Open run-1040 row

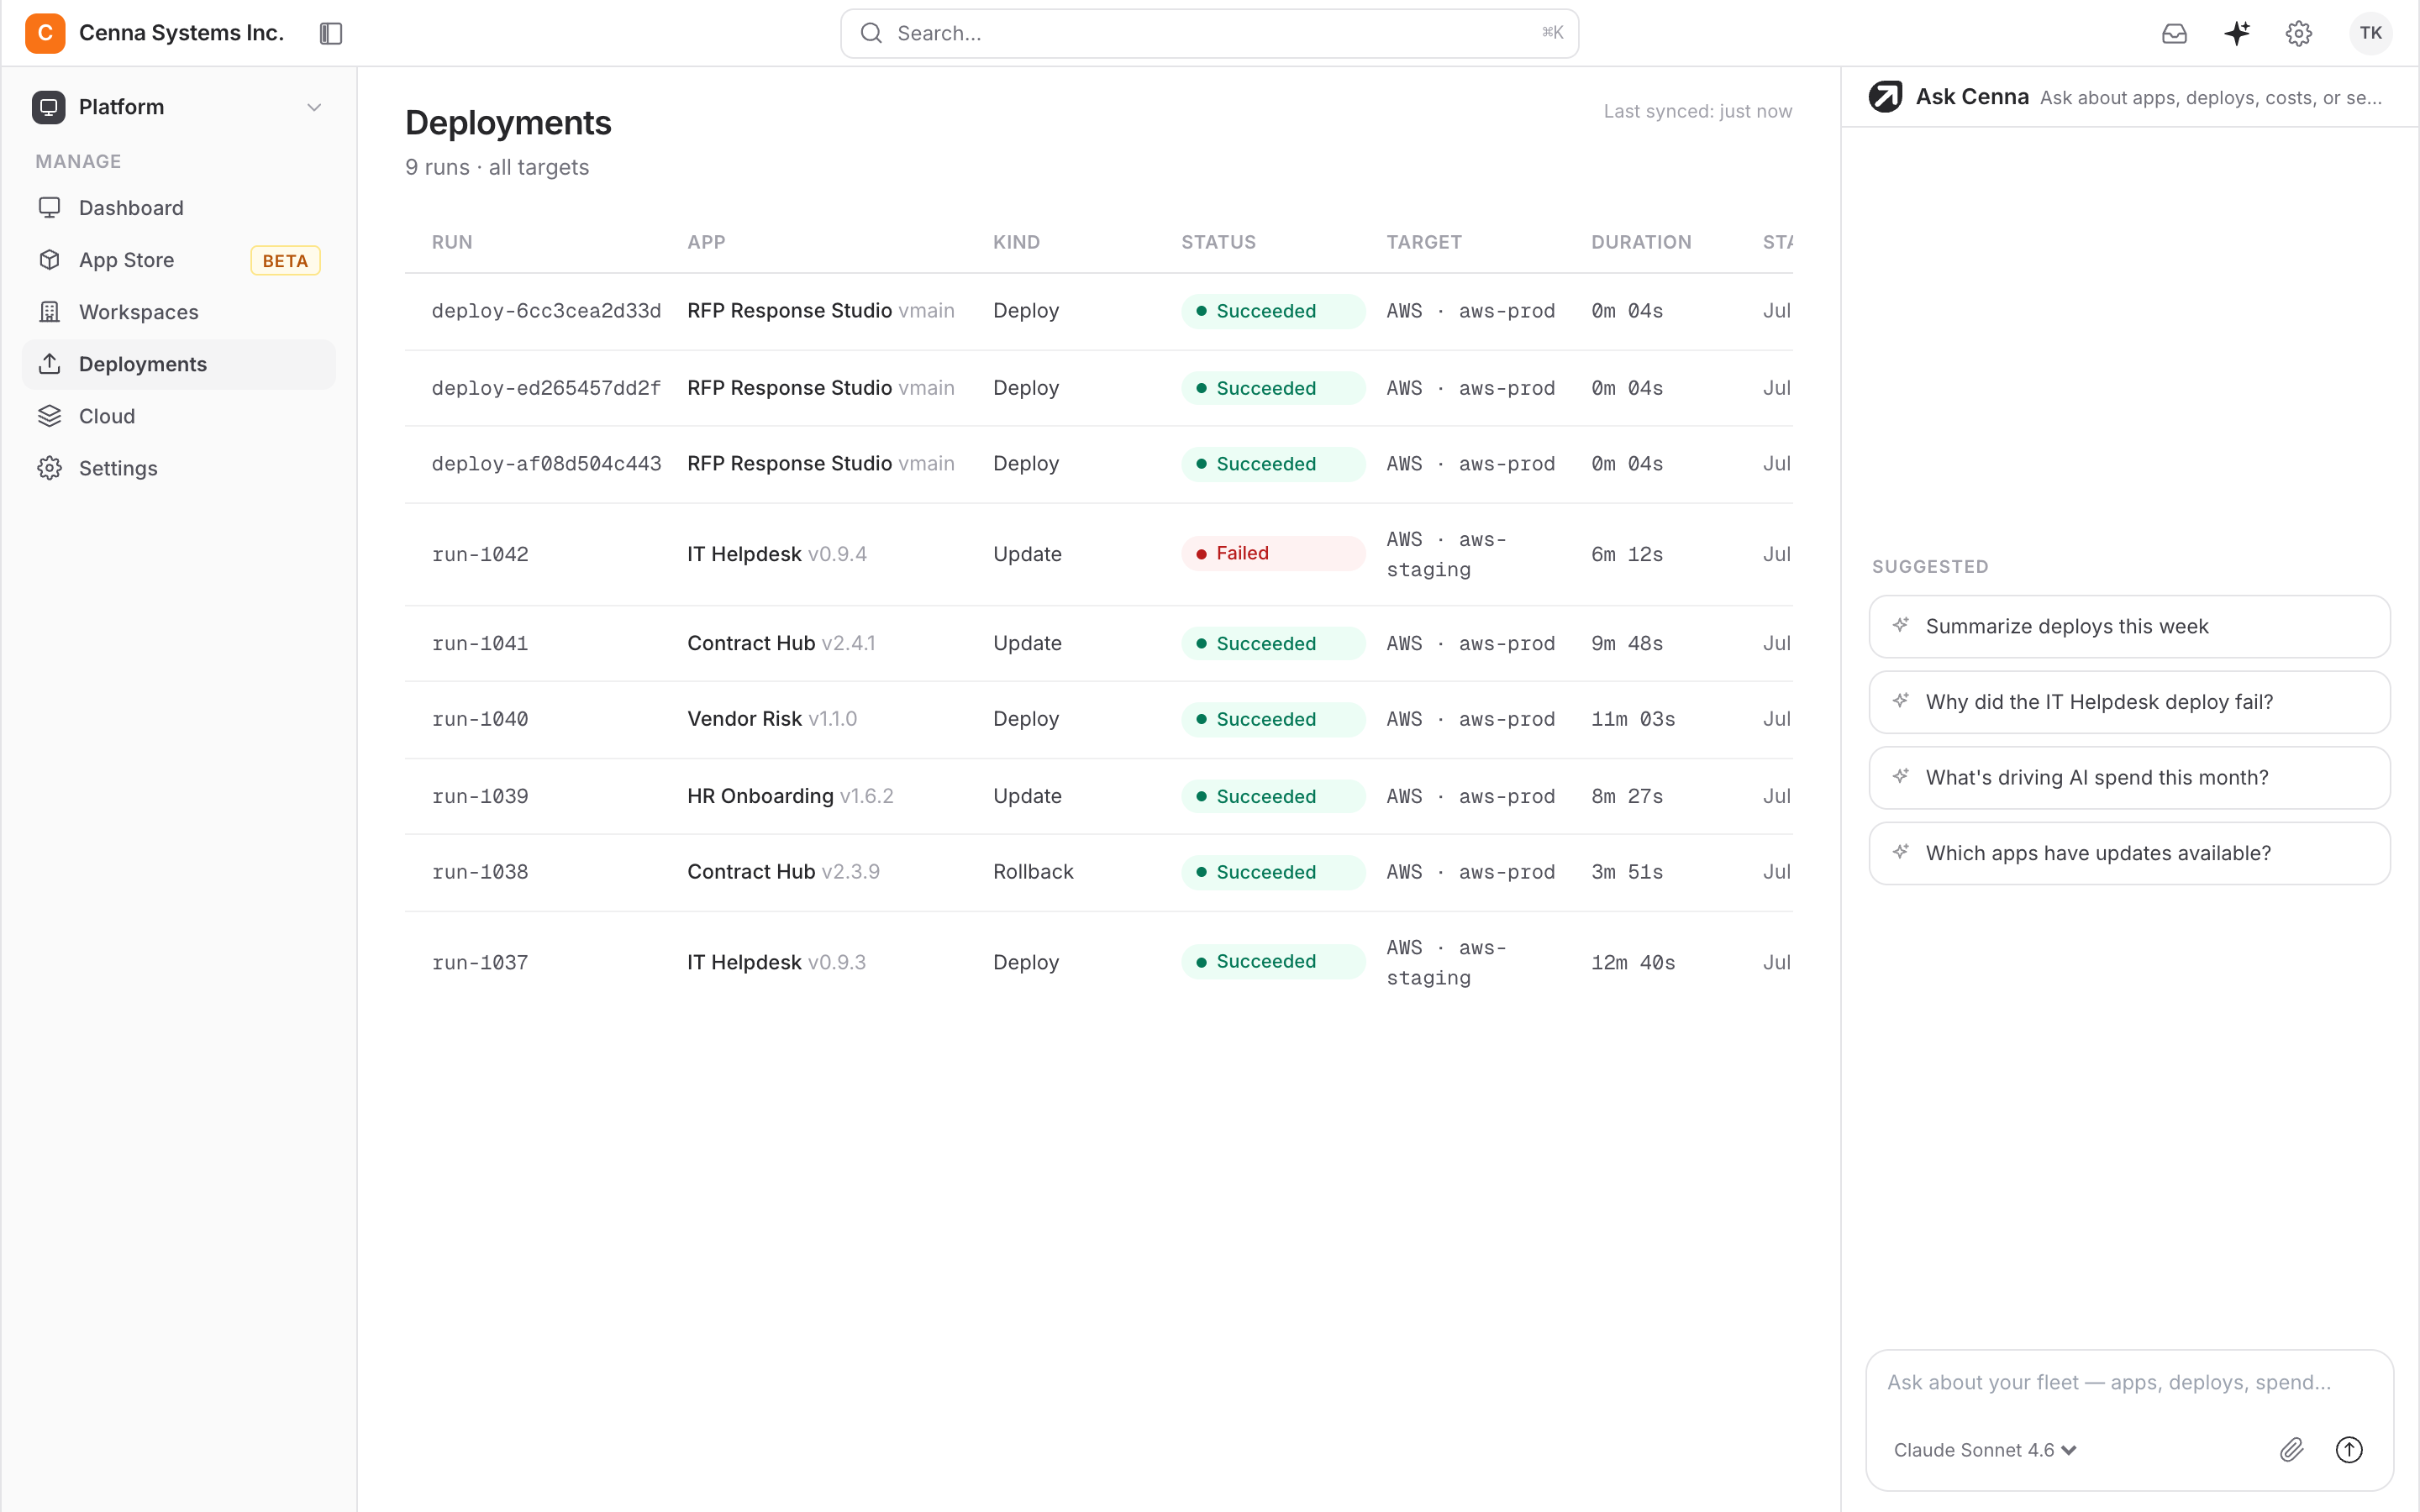click(1098, 719)
